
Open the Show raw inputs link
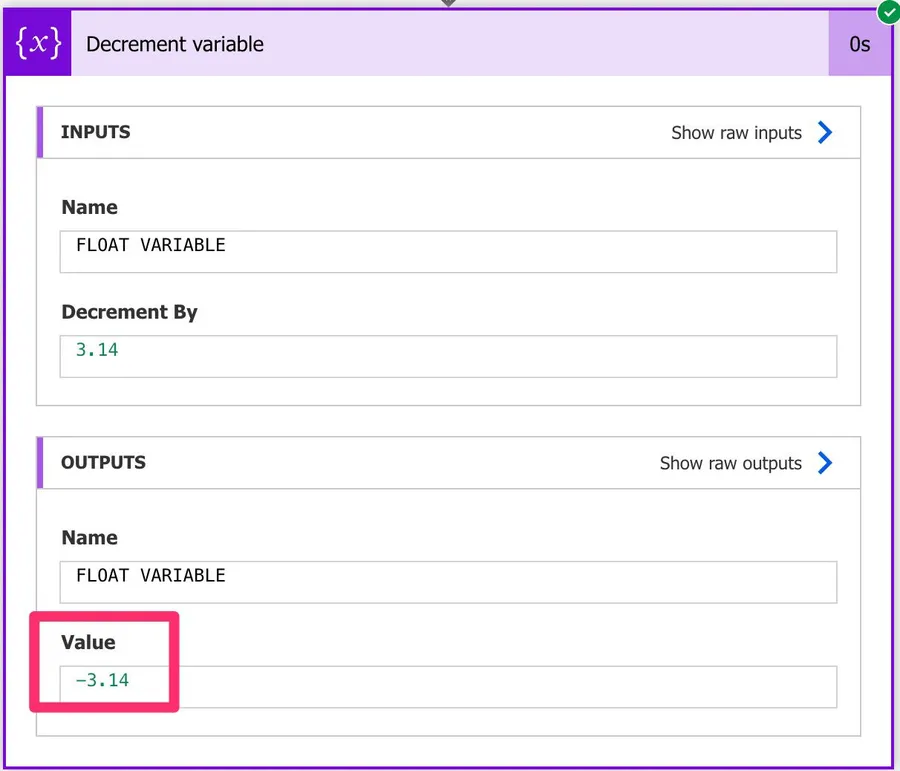[x=736, y=133]
